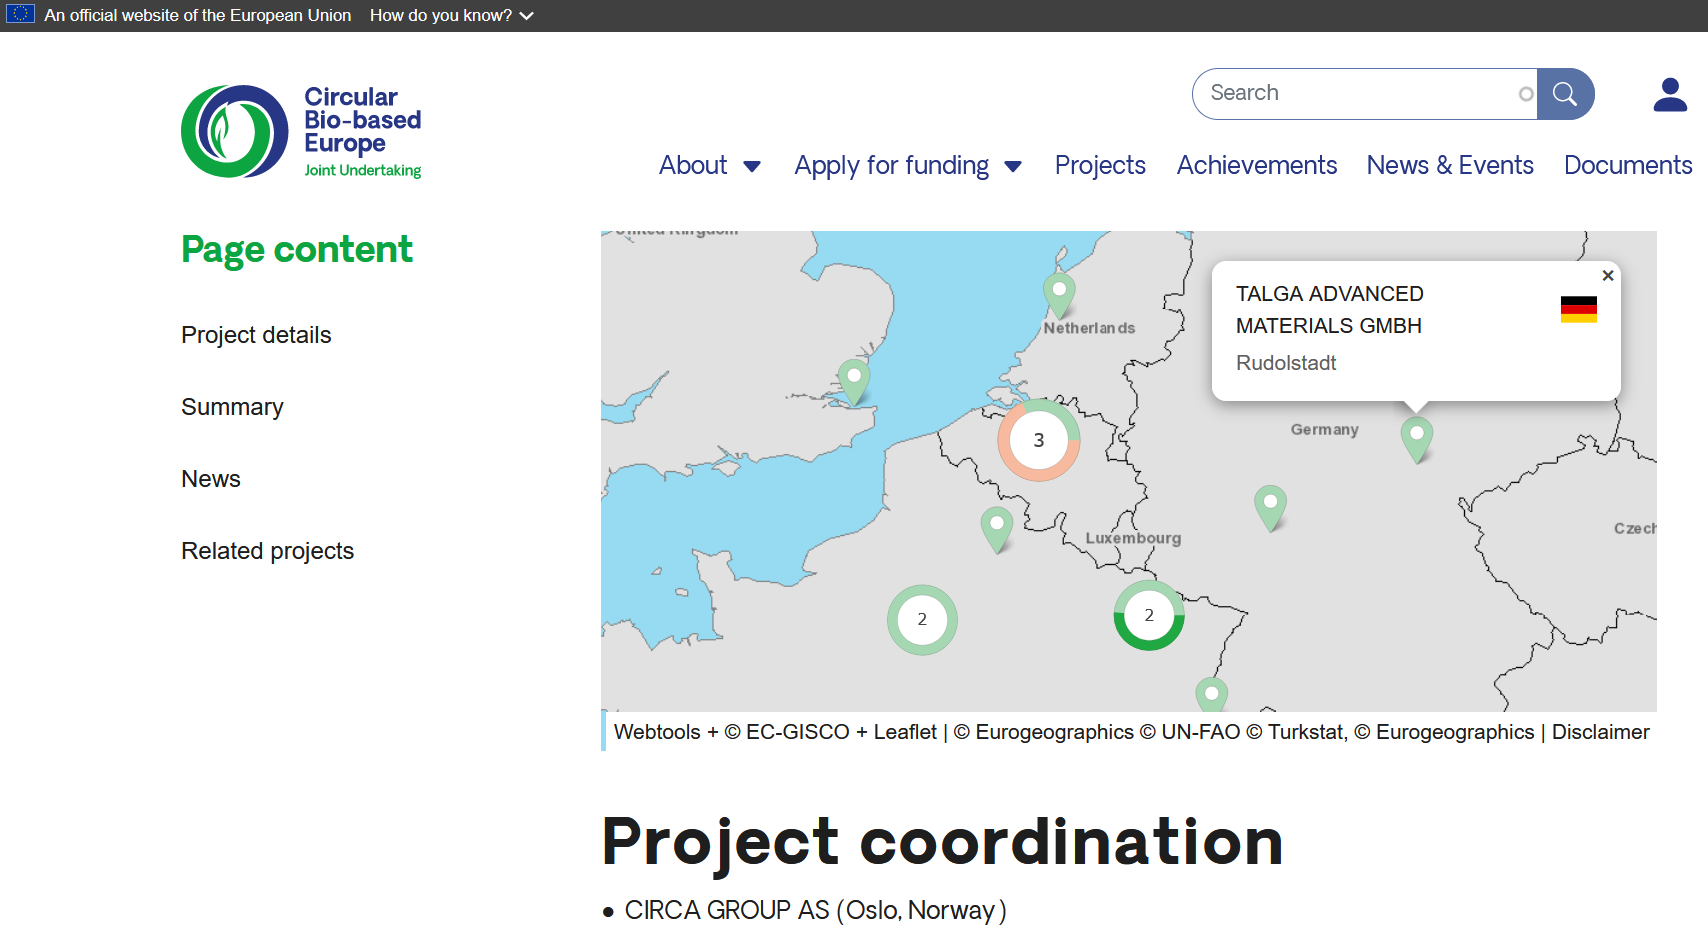Screen dimensions: 1708x937
Task: Open the map cluster marker showing 3
Action: click(x=1038, y=440)
